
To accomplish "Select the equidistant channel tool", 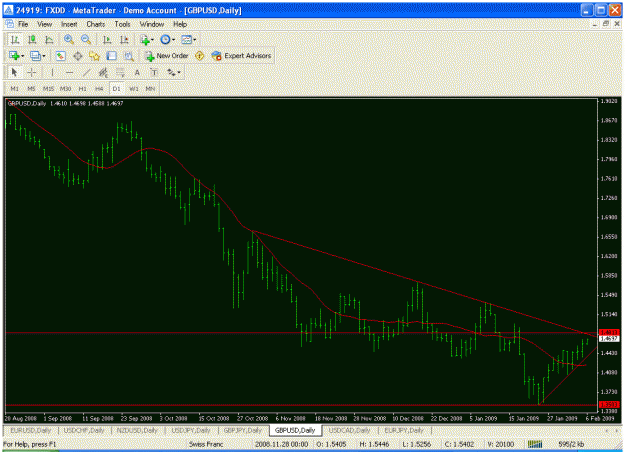I will pos(103,72).
